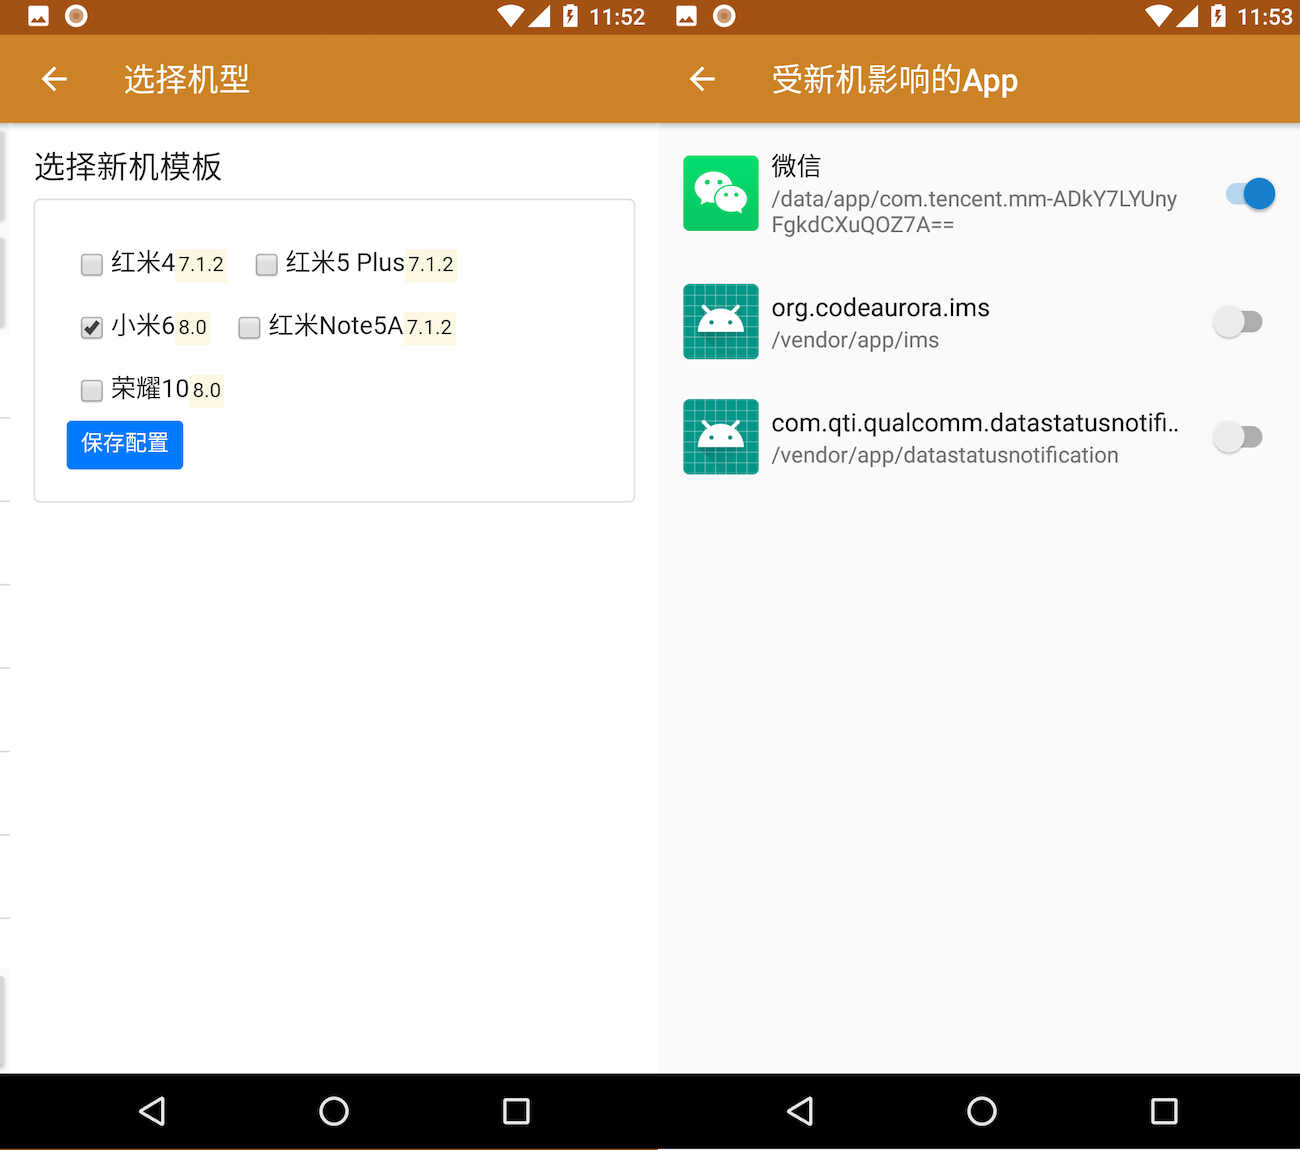Enable the com.qti.qualcomm.datastatusnotifi switch
The width and height of the screenshot is (1300, 1150).
[x=1238, y=436]
